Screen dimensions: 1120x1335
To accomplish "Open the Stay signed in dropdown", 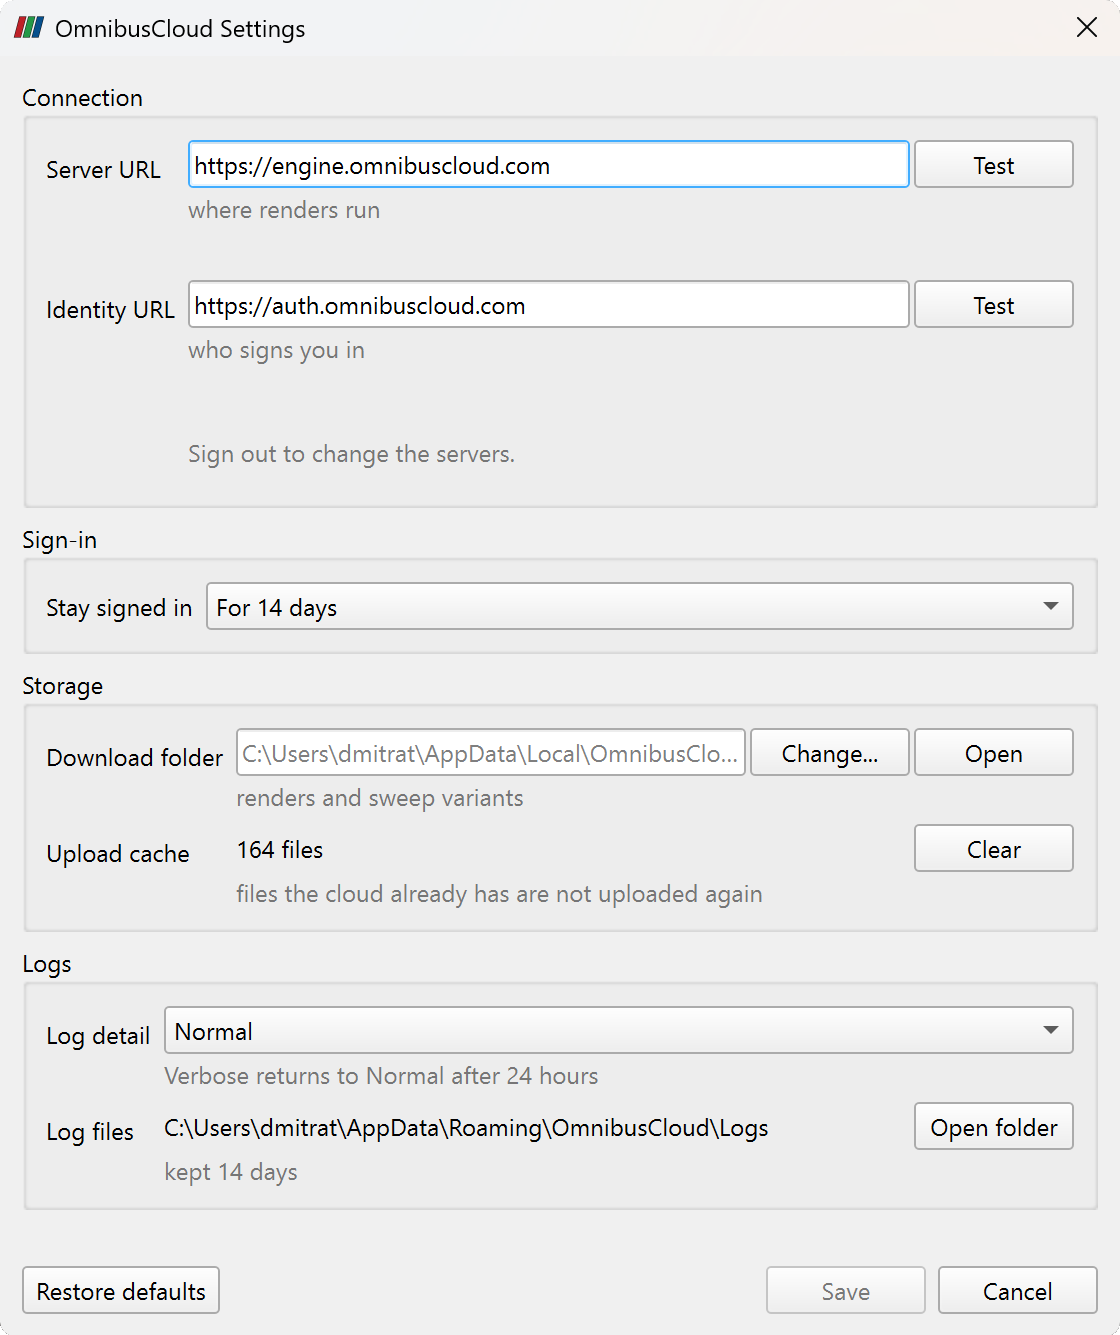I will 639,606.
